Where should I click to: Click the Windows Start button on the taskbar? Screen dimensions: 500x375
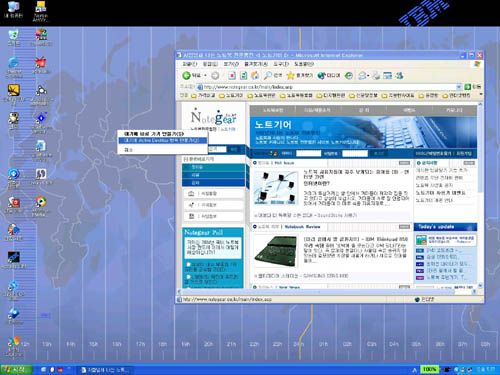(x=17, y=370)
